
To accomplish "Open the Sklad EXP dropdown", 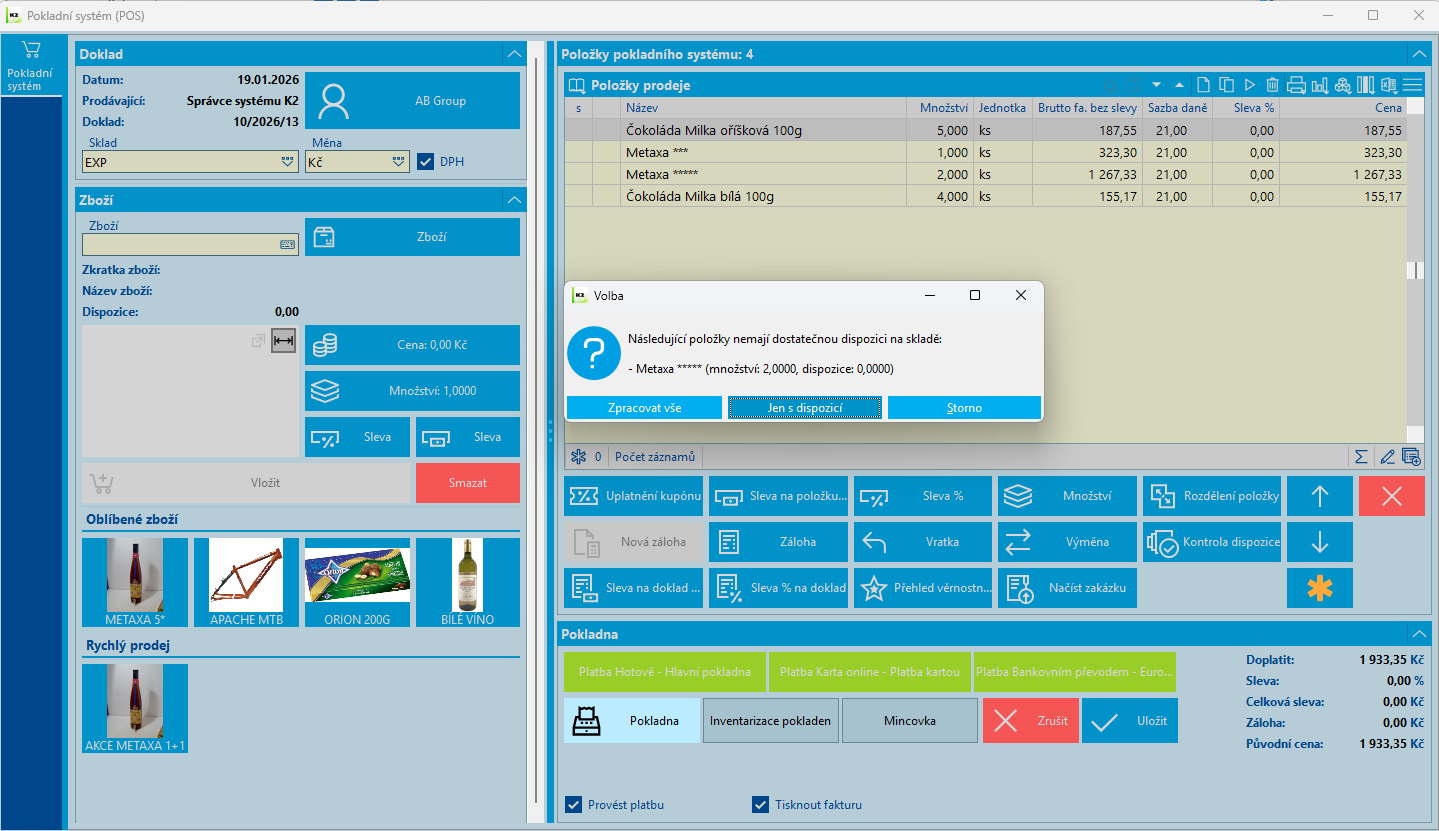I will (x=287, y=161).
